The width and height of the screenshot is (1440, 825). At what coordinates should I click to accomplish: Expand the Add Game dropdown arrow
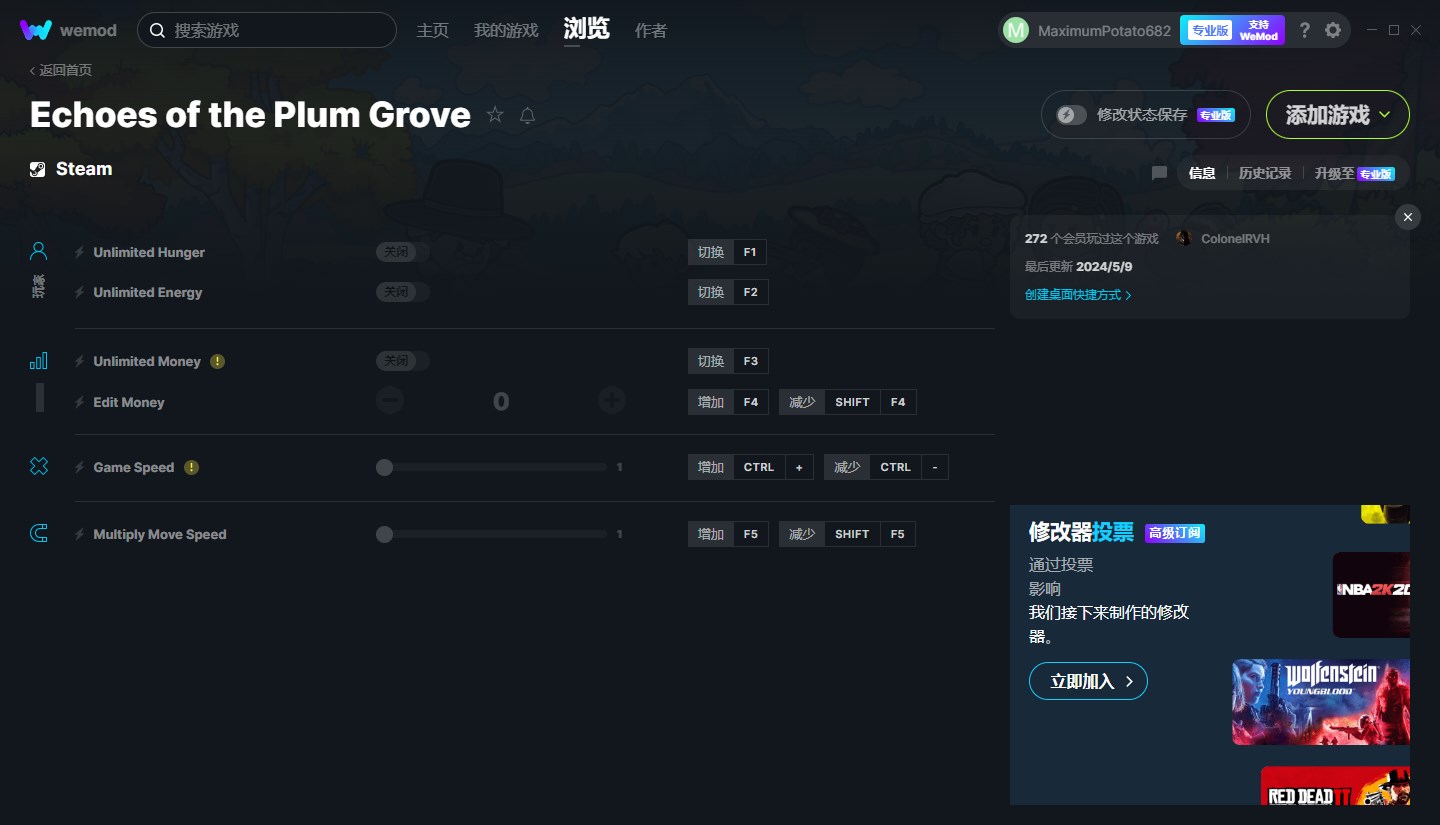1385,115
